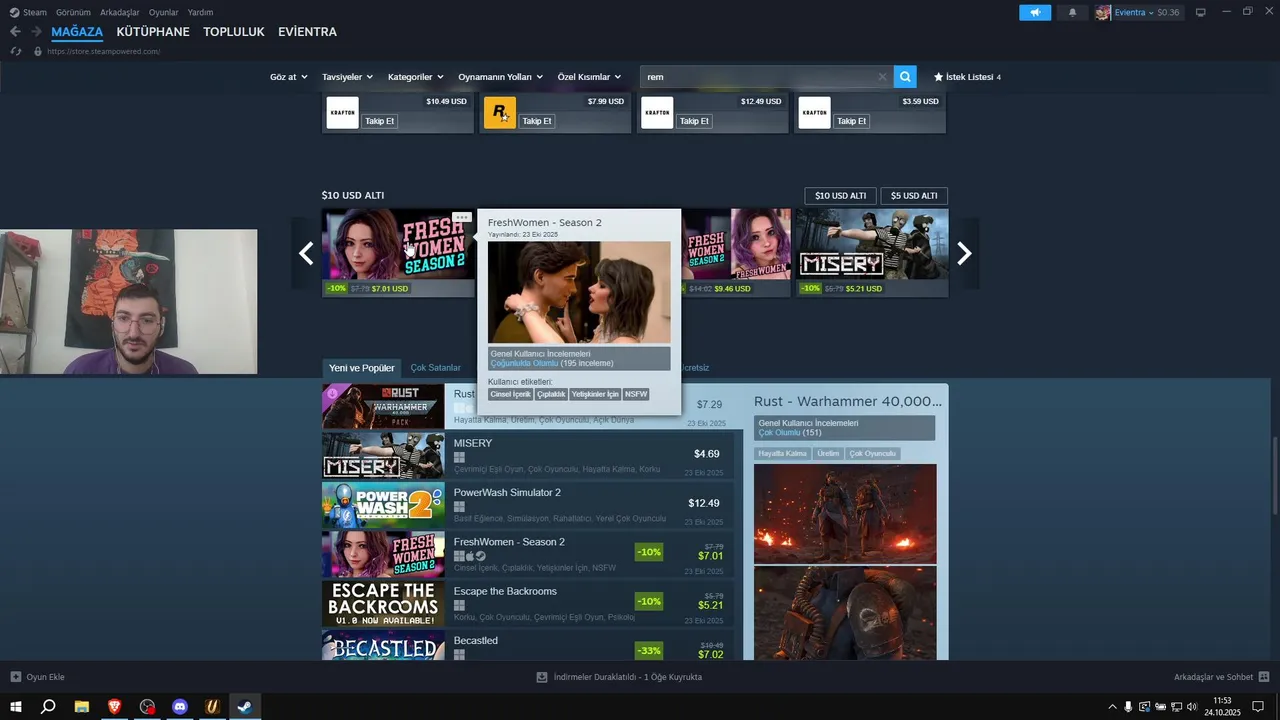
Task: Open options dots on FreshWomen capsule
Action: [x=461, y=217]
